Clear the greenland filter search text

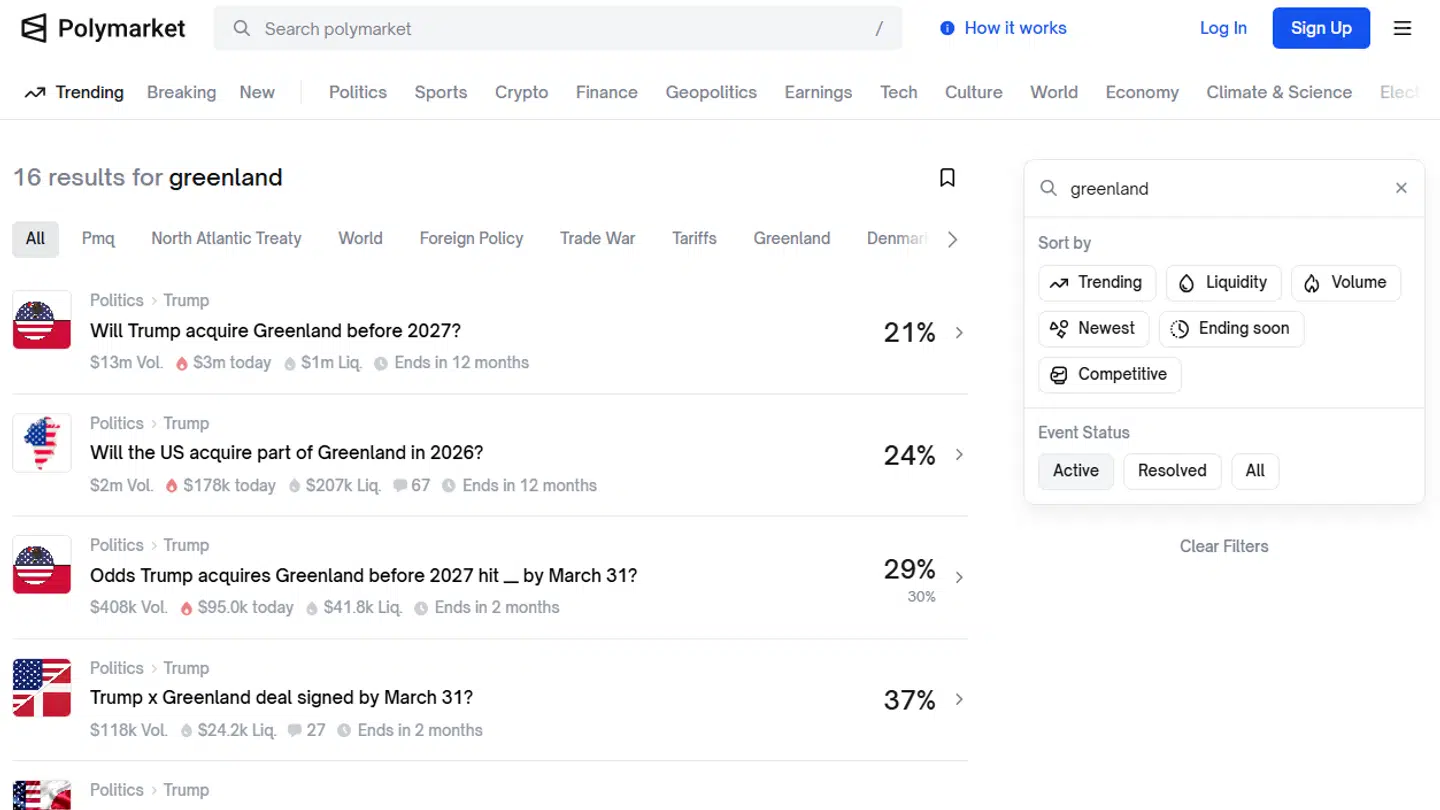coord(1401,188)
